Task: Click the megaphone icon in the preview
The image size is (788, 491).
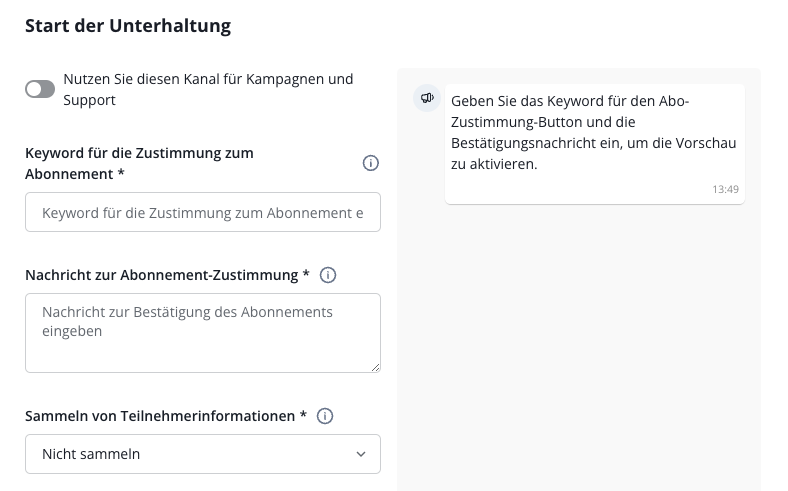Action: point(427,97)
